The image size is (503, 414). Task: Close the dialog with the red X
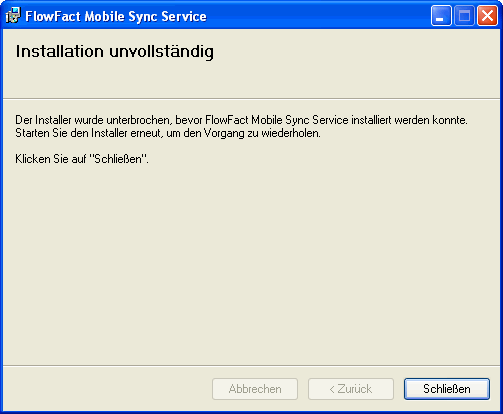[487, 15]
